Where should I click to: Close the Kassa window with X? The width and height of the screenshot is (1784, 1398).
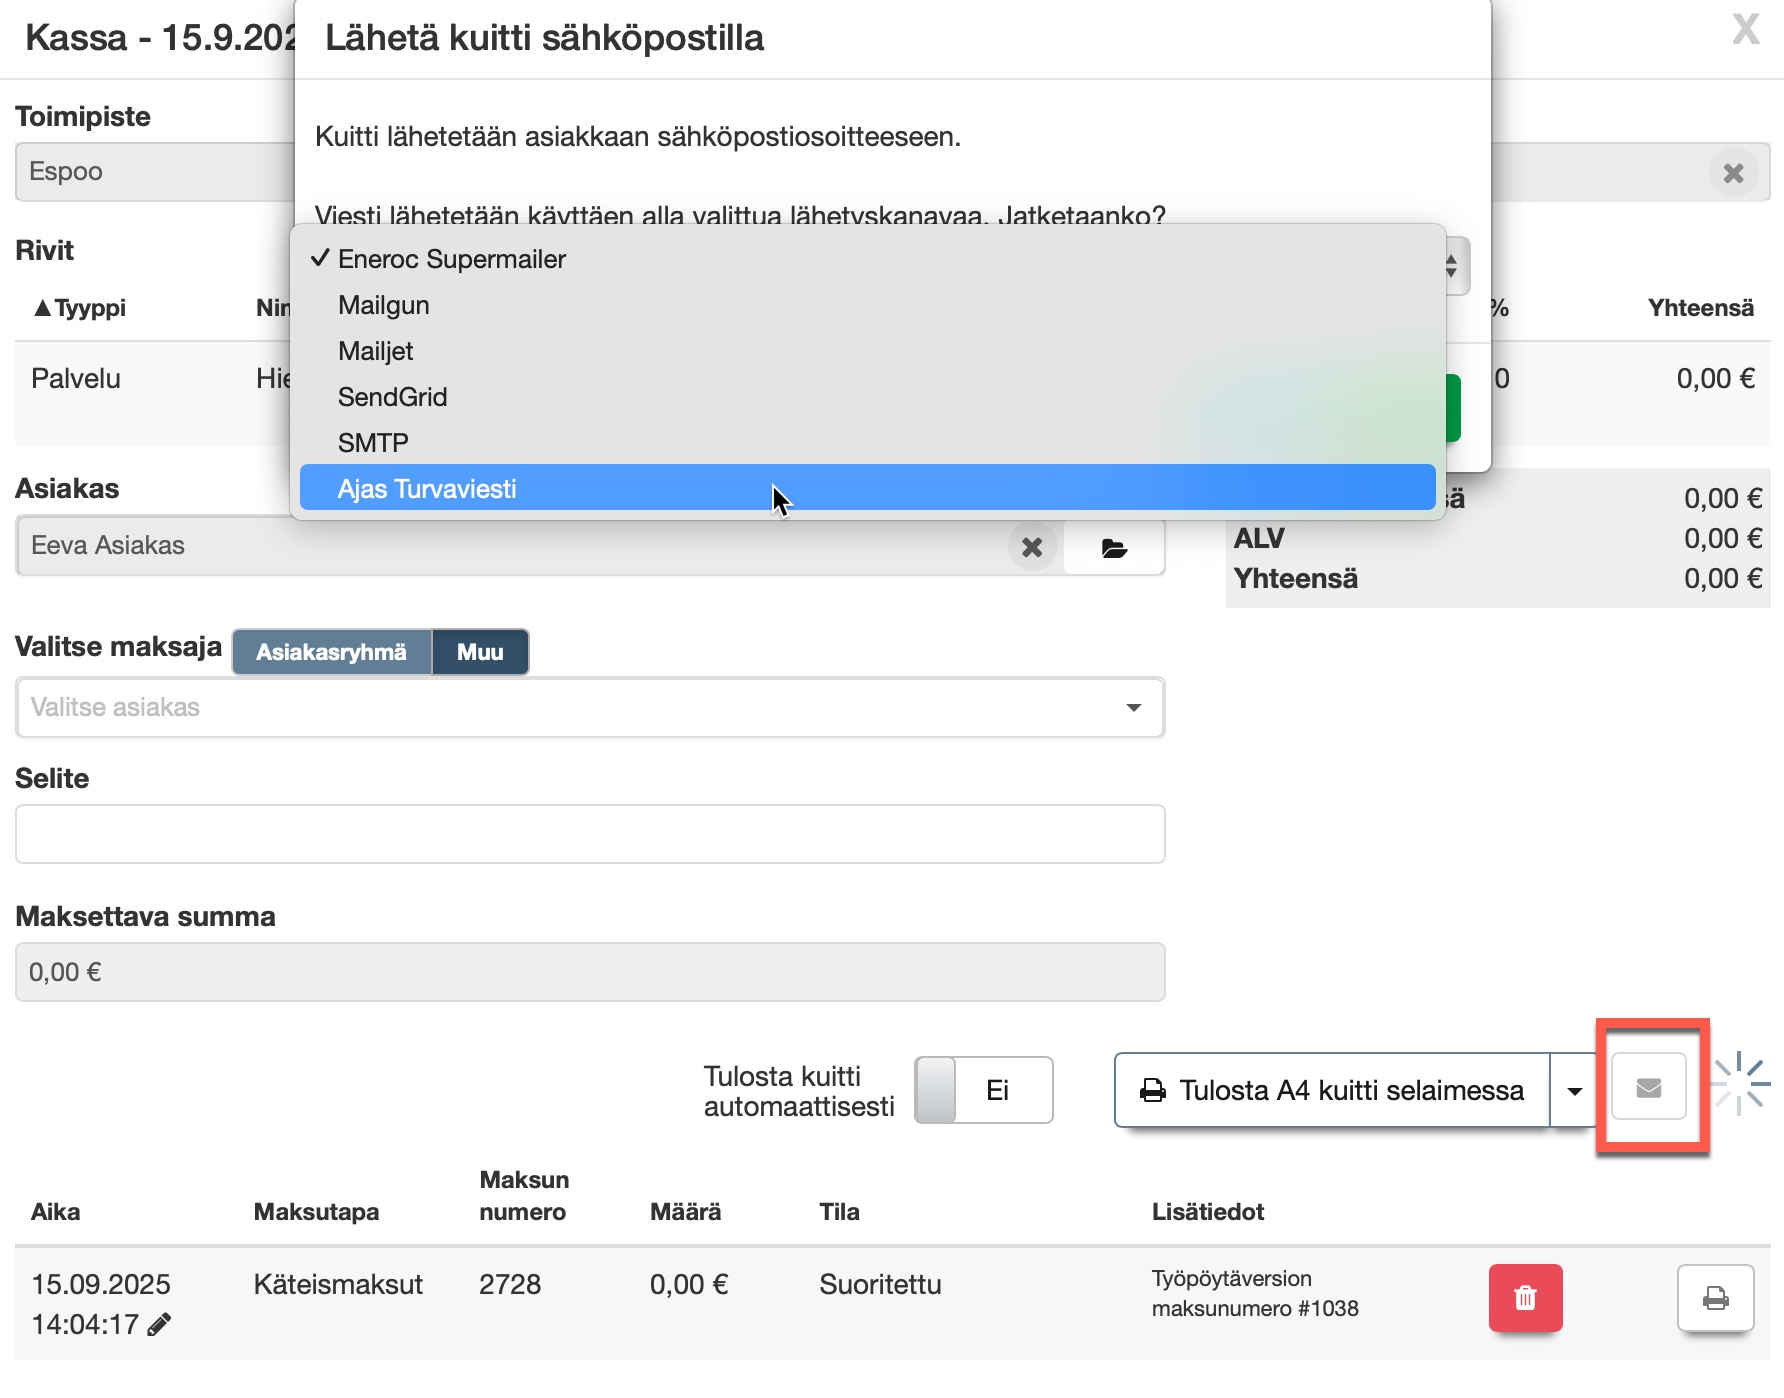pyautogui.click(x=1745, y=30)
